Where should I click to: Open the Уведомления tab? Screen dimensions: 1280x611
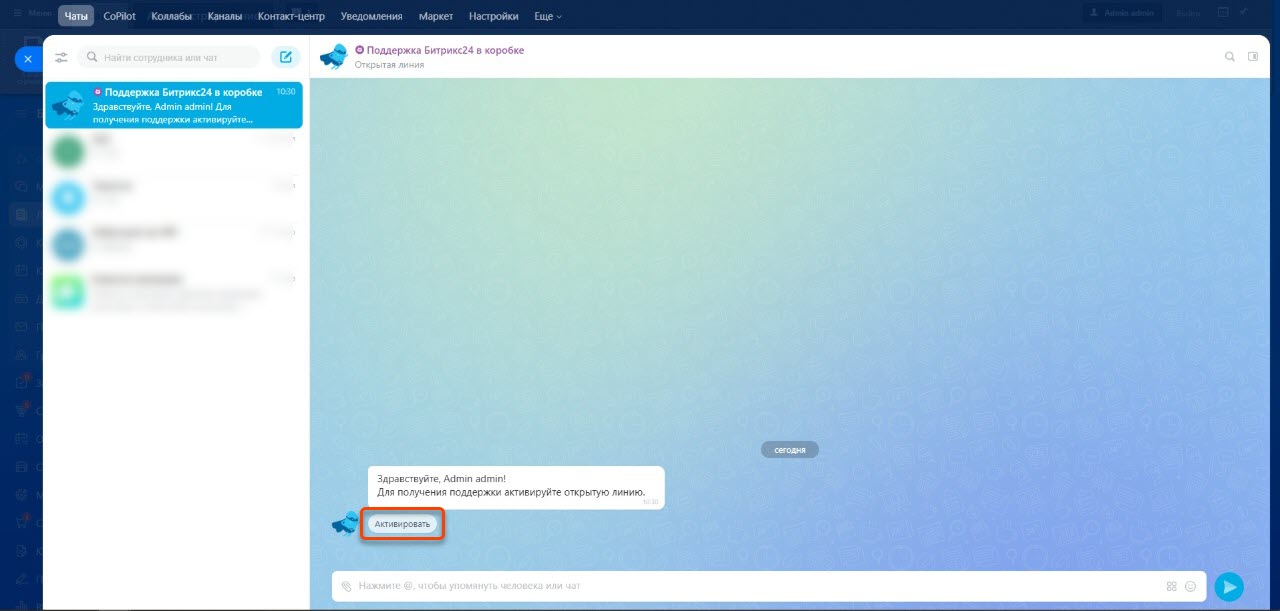[371, 16]
